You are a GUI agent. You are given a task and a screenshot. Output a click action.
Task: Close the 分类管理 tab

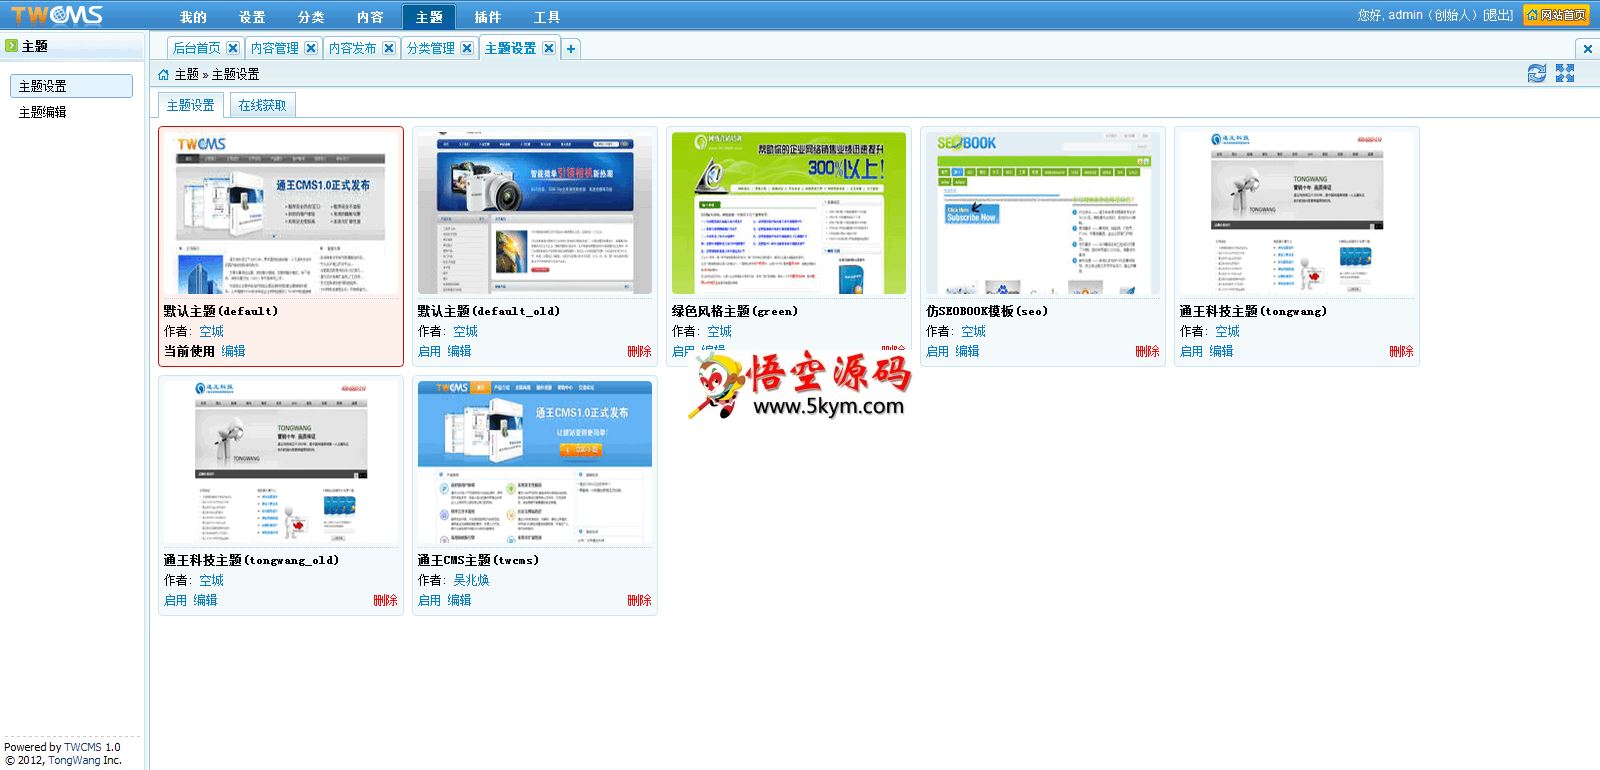467,48
